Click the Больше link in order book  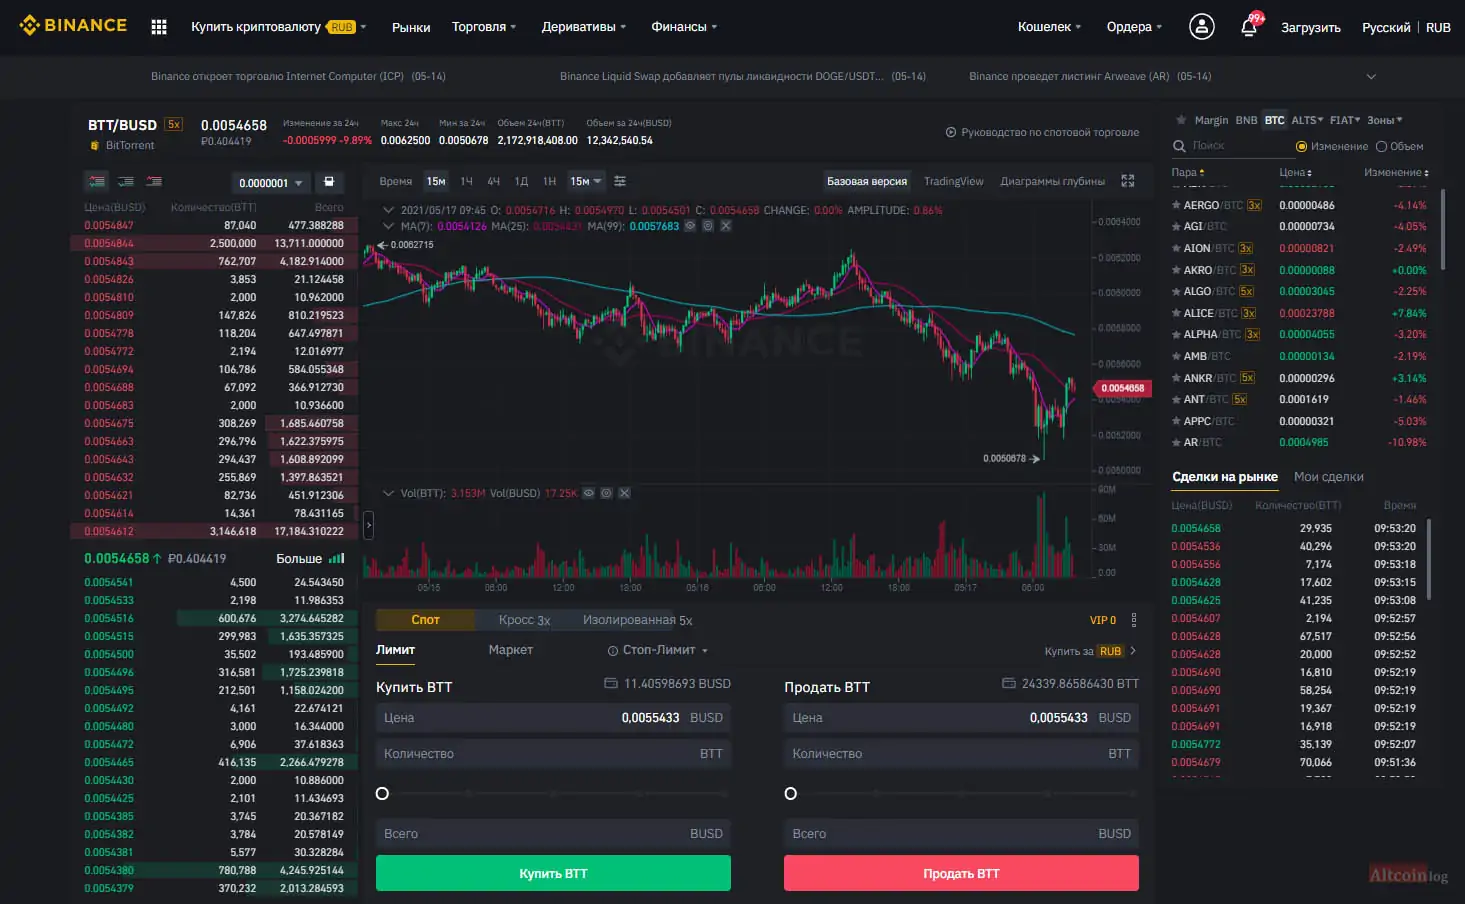coord(299,558)
